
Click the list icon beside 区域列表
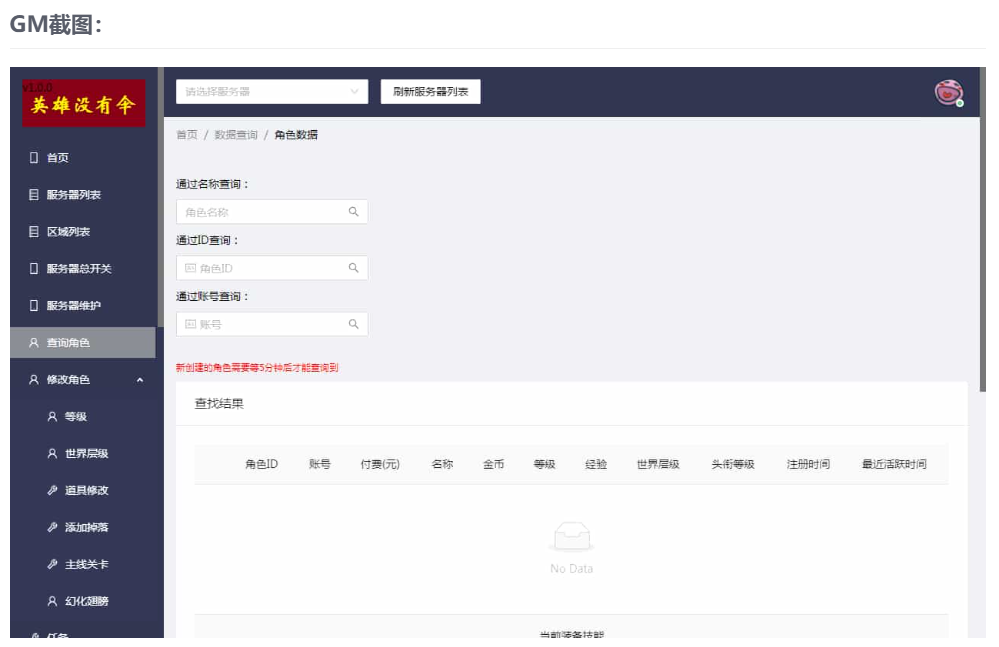click(34, 231)
